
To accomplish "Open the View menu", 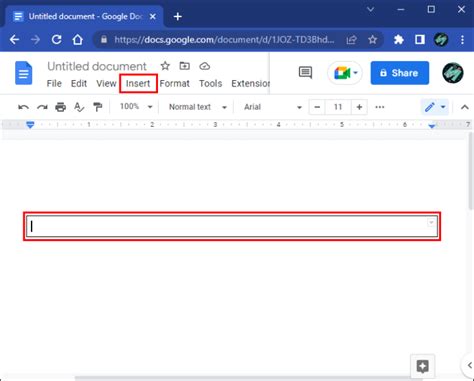I will 106,83.
